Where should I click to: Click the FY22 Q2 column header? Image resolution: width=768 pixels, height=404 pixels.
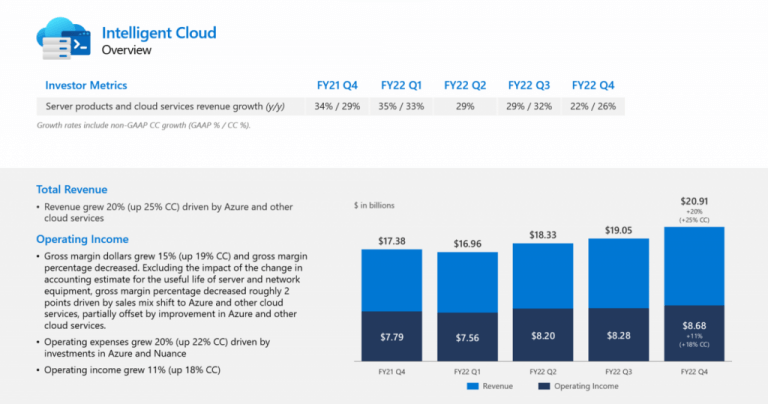(465, 85)
